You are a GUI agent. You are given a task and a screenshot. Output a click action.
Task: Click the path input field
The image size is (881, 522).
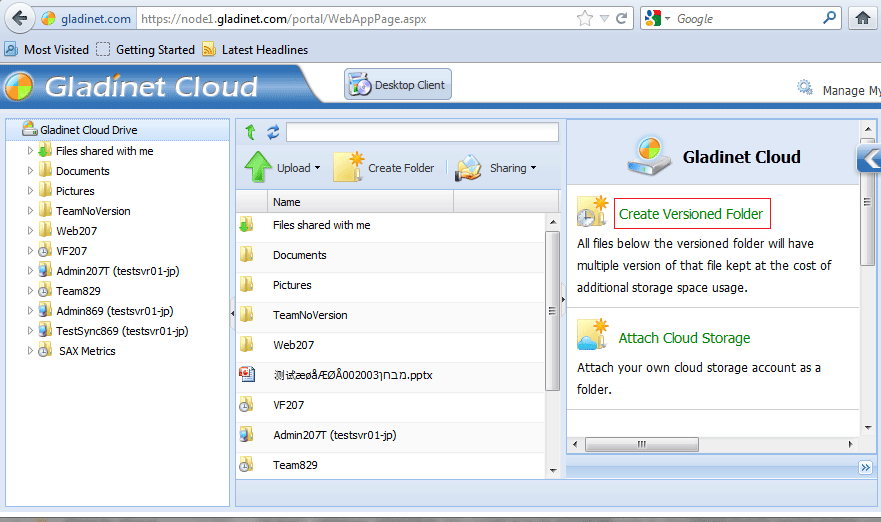point(423,132)
